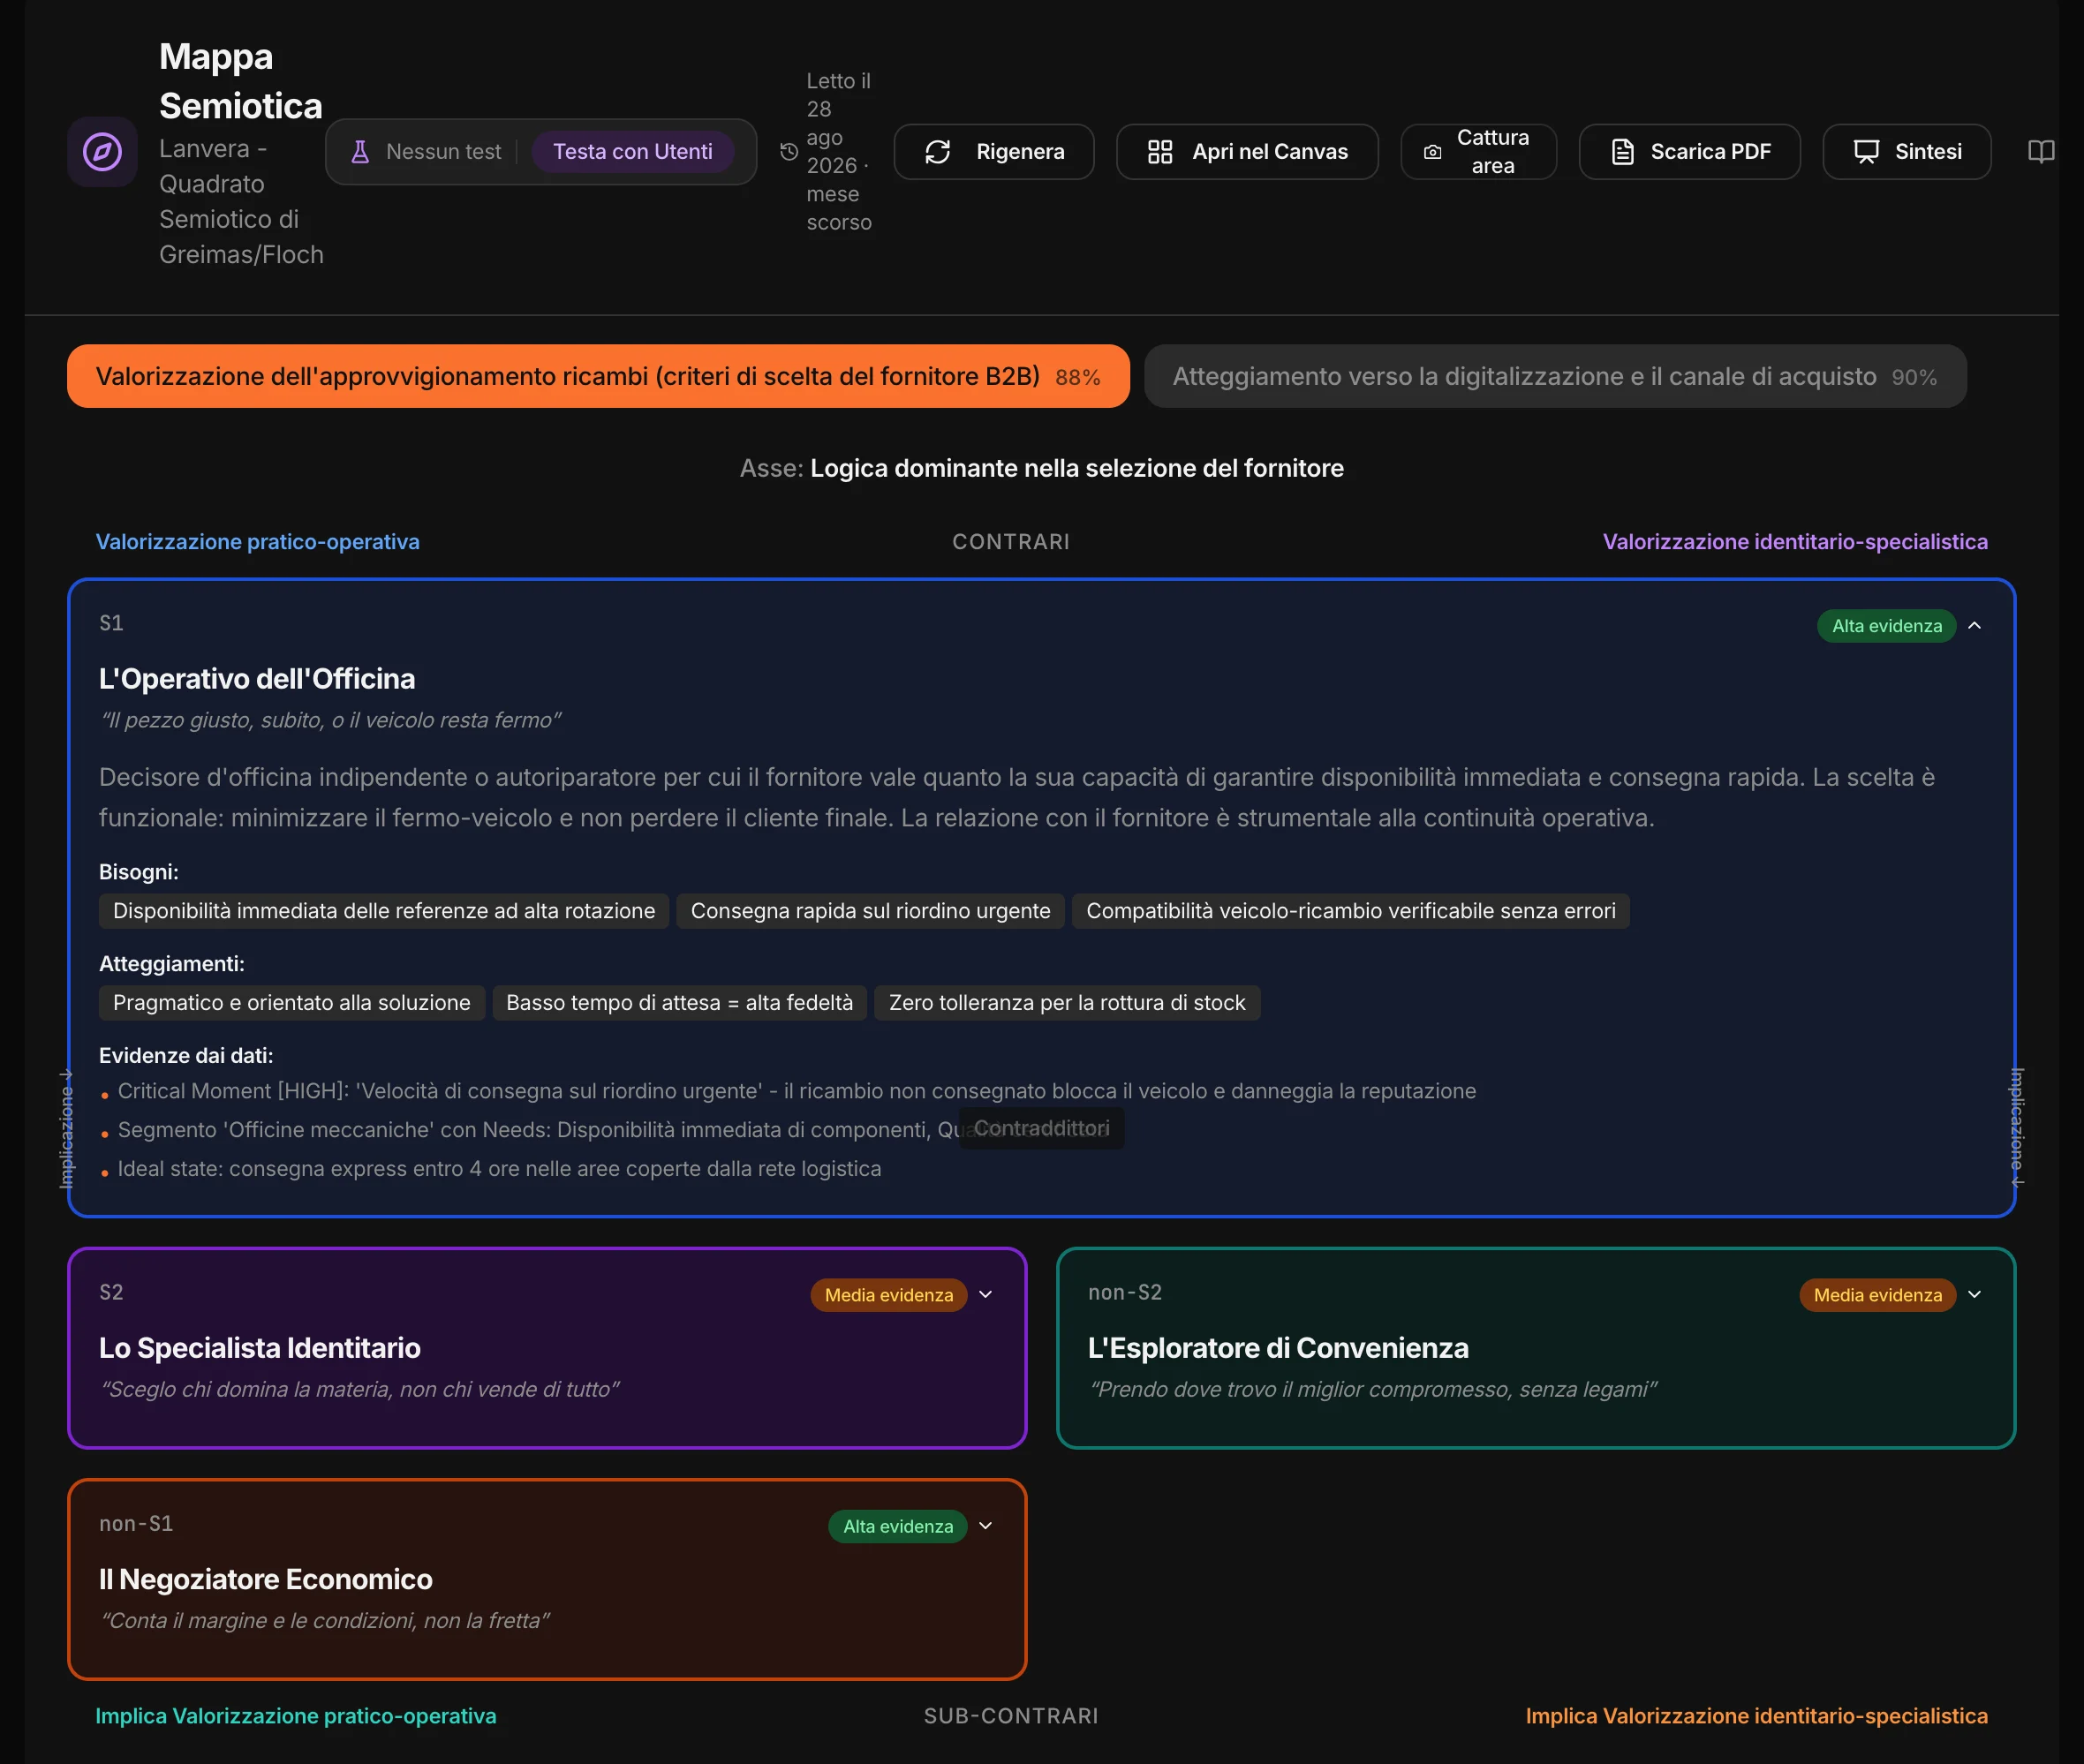Screen dimensions: 2084x1764
Task: Click the 'Compatibilità veicolo-ricambio verificabile' chip
Action: pyautogui.click(x=1351, y=911)
